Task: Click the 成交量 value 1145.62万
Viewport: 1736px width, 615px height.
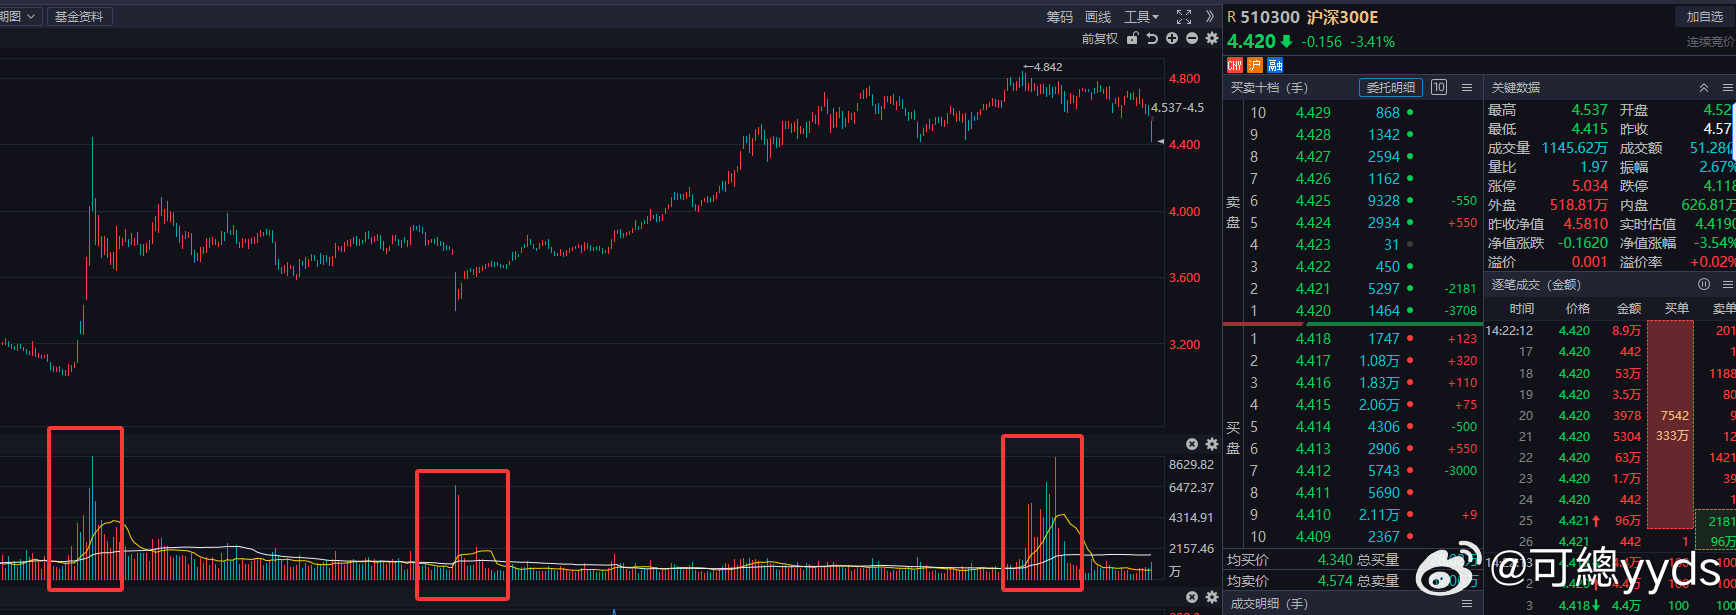Action: pyautogui.click(x=1574, y=148)
